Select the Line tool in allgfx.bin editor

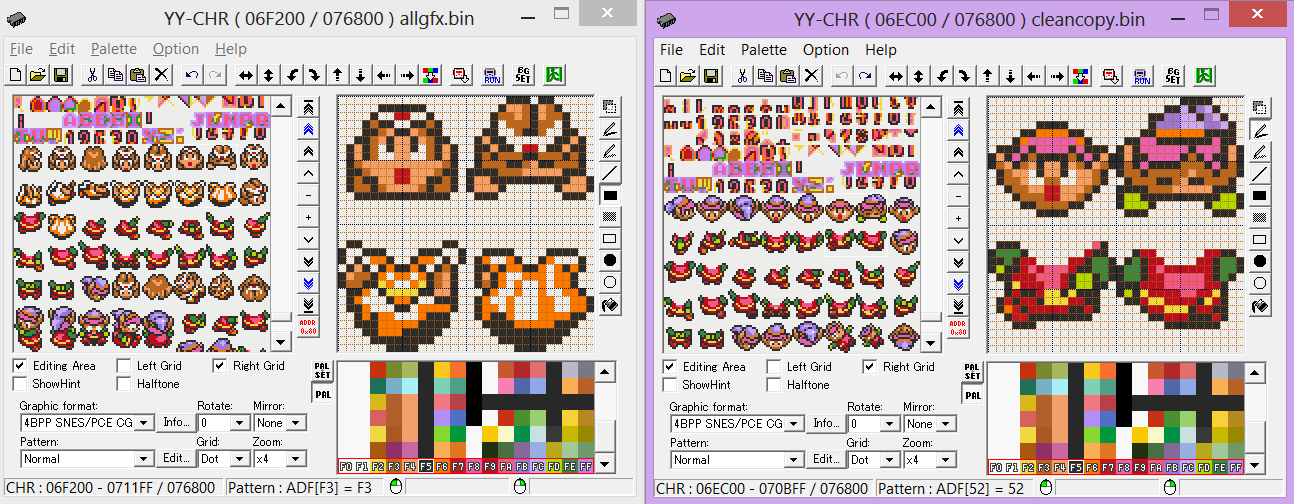click(610, 173)
